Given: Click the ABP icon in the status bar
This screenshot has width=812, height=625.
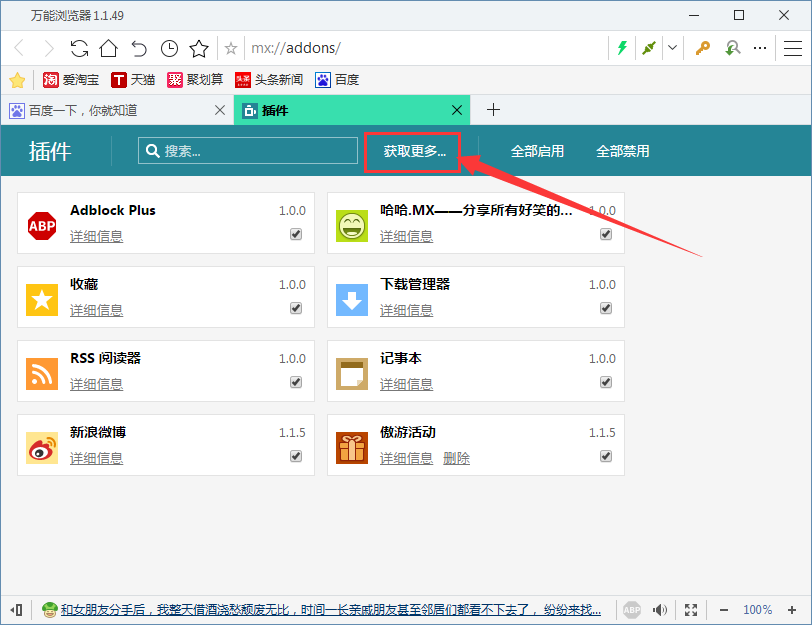Looking at the screenshot, I should click(632, 609).
